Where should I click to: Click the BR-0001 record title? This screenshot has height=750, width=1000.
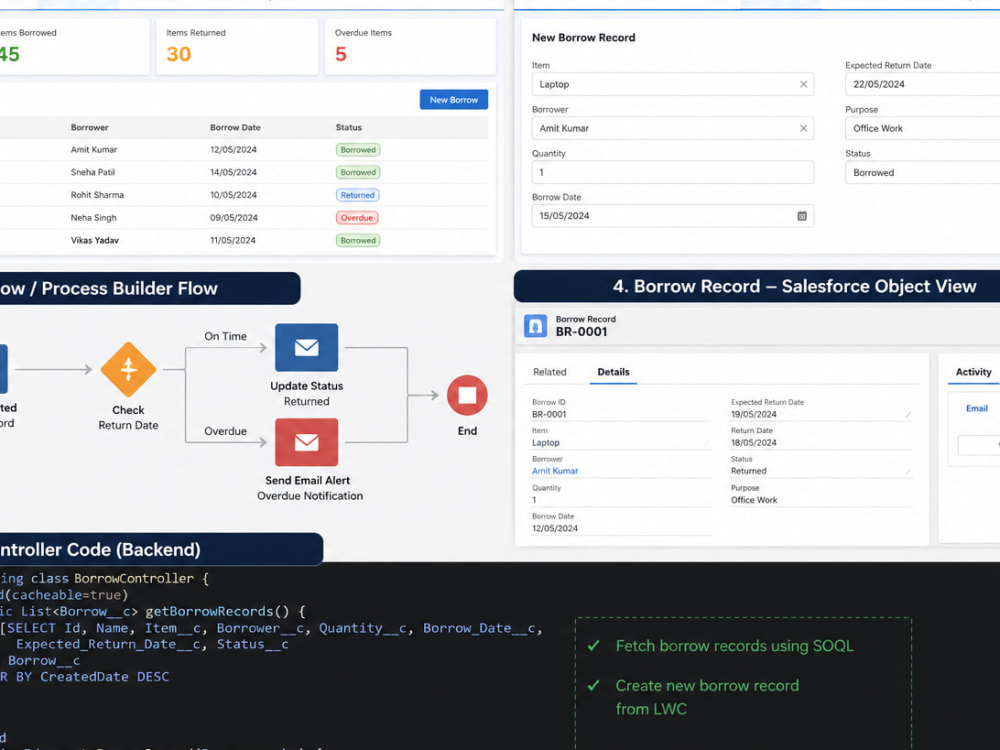tap(581, 332)
